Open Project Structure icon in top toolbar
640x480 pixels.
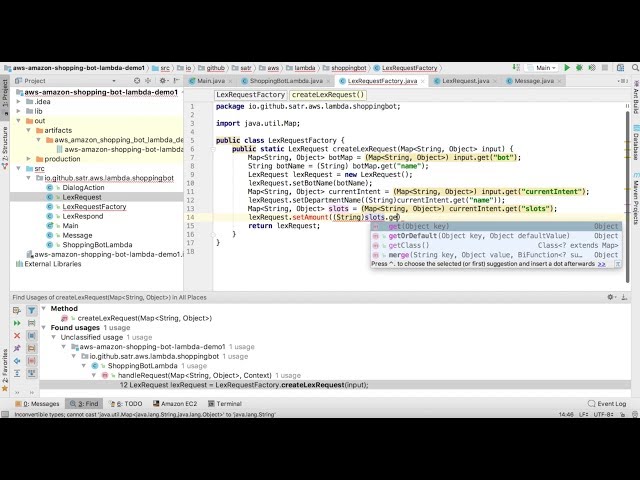pyautogui.click(x=620, y=68)
